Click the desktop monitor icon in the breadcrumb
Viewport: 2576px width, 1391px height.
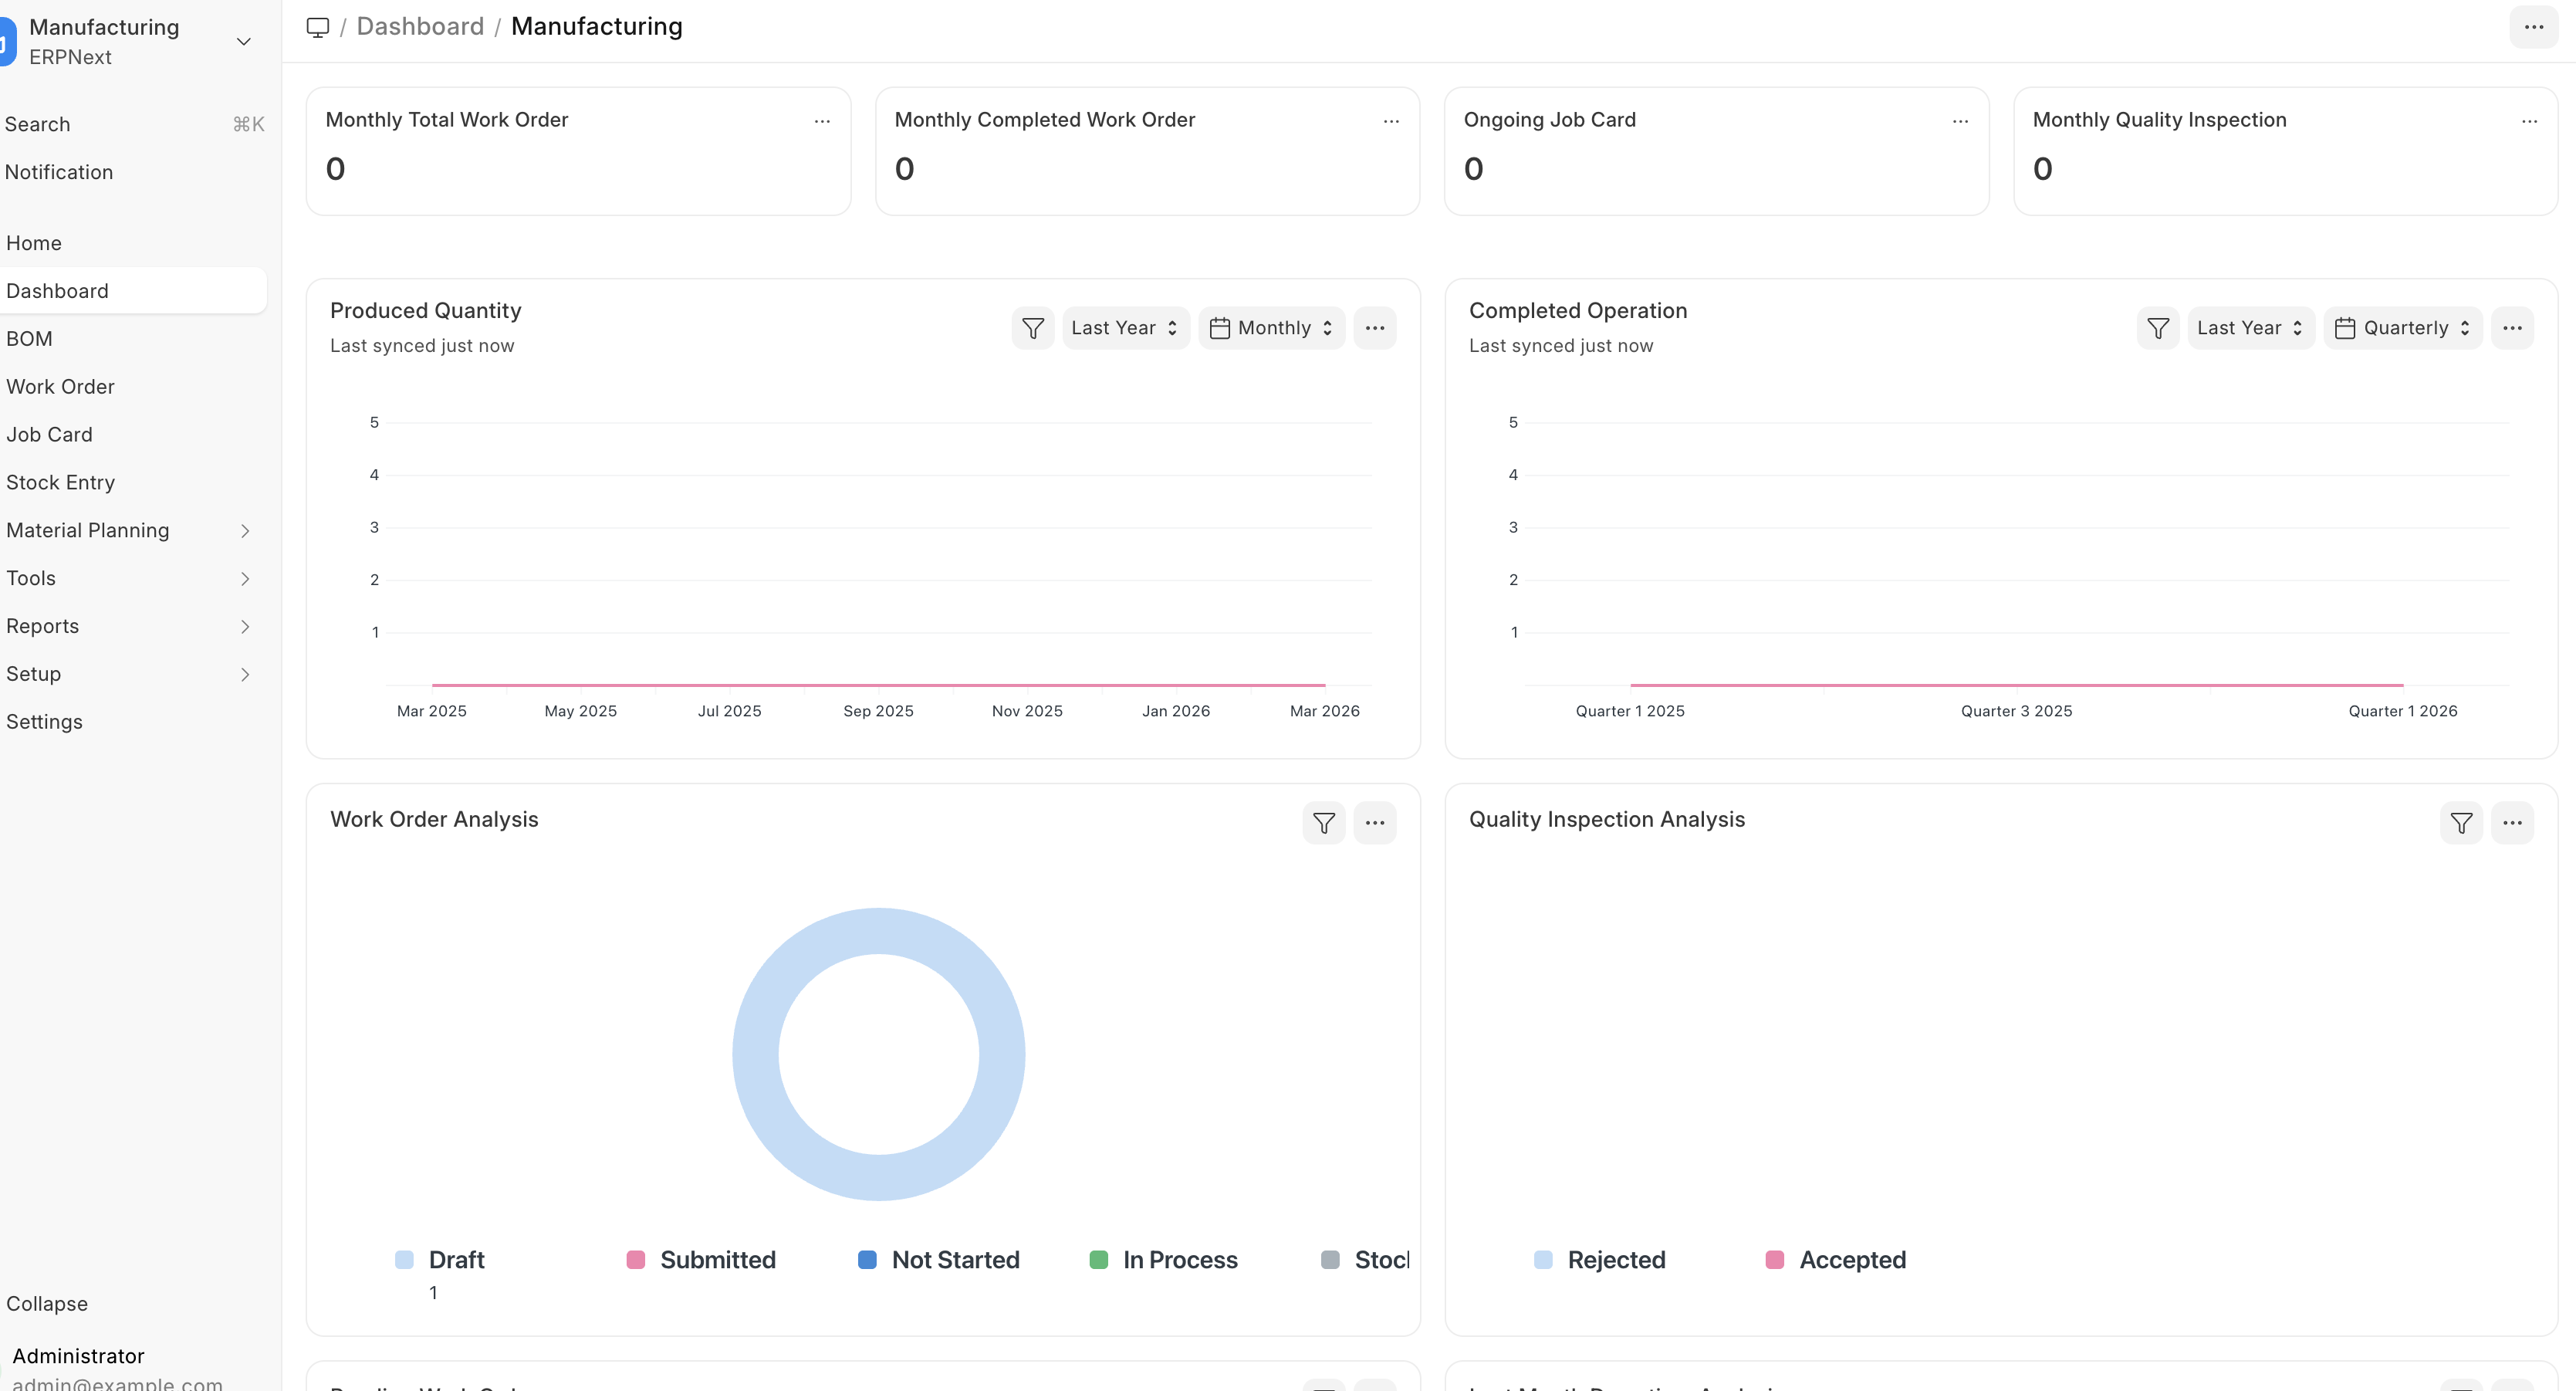[x=317, y=27]
